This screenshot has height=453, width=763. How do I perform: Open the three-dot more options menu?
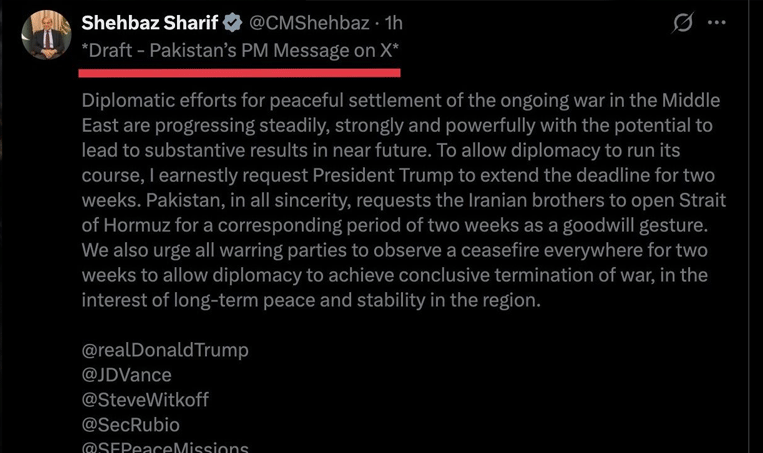[x=717, y=22]
